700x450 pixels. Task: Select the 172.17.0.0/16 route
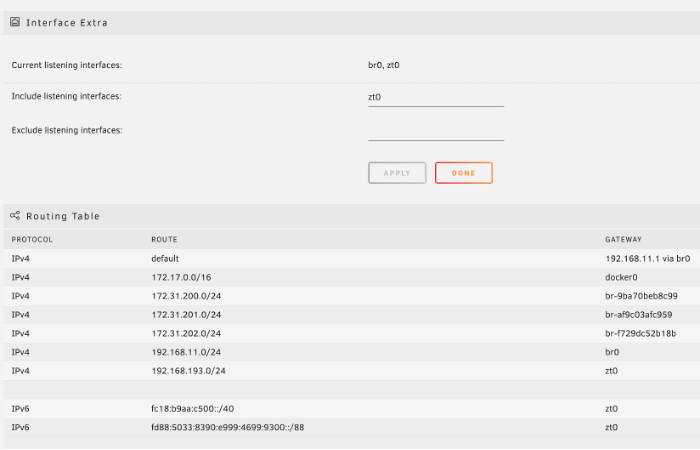click(181, 278)
